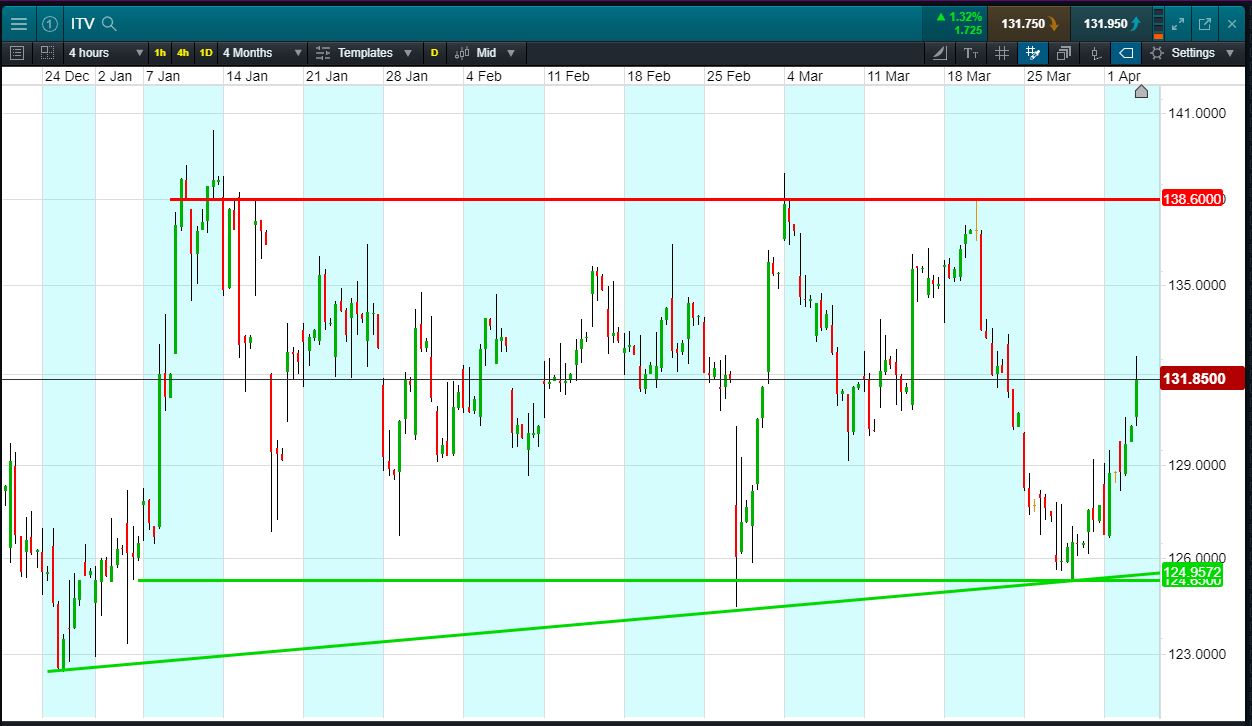Screen dimensions: 1252x726
Task: Select the green rising trendline
Action: coord(603,623)
